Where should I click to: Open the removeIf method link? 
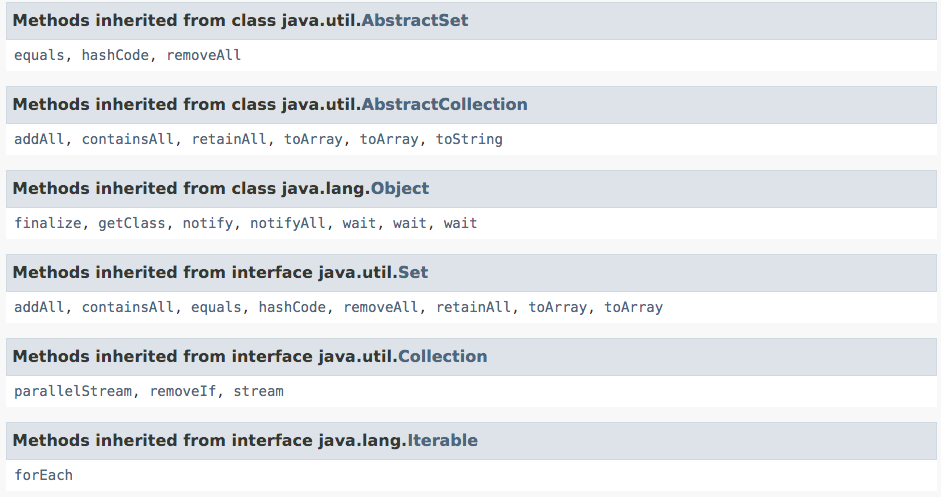pos(182,391)
